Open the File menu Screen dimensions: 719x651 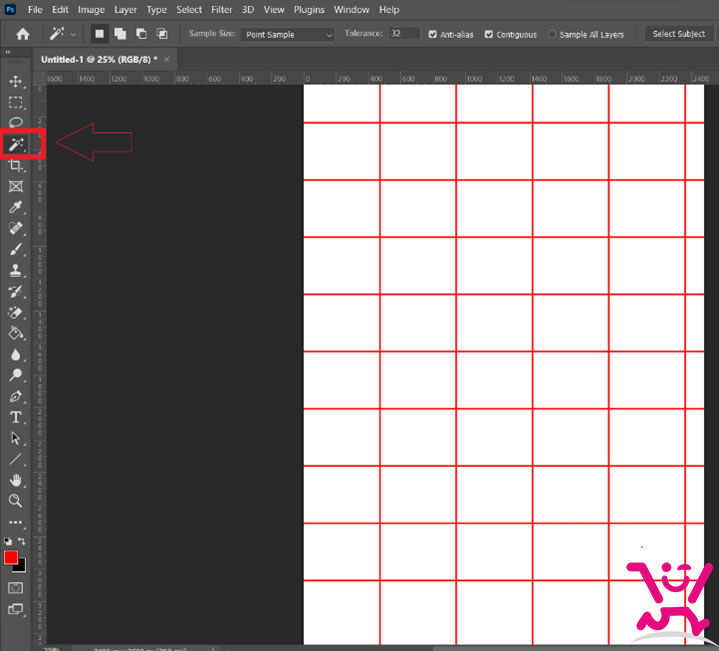35,10
